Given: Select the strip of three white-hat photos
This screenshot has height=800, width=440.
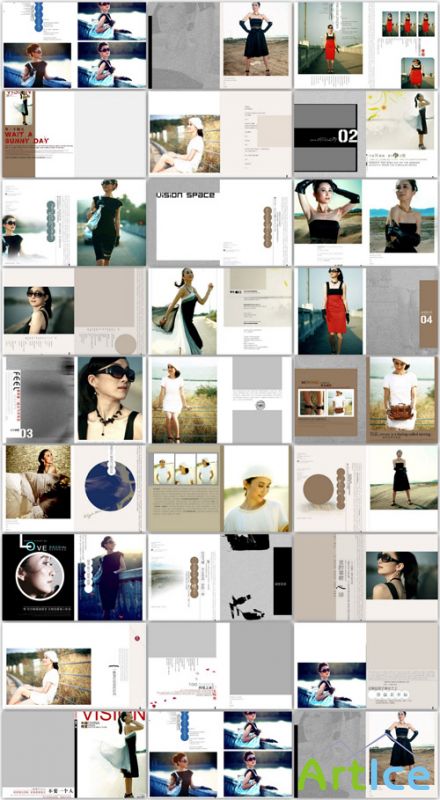Looking at the screenshot, I should (x=185, y=468).
